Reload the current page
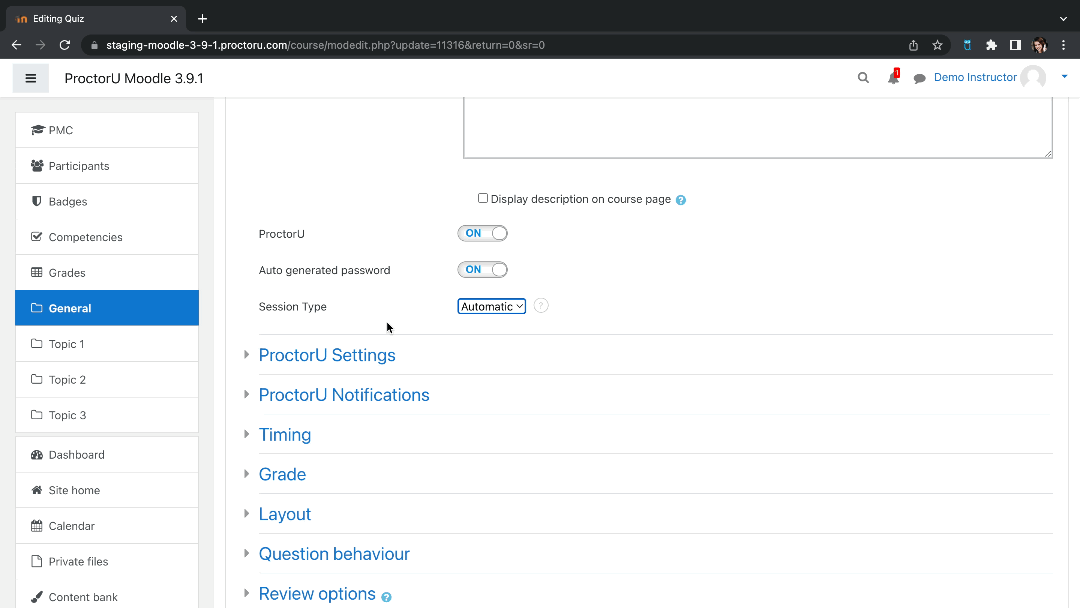Screen dimensions: 1080x608 (x=65, y=45)
